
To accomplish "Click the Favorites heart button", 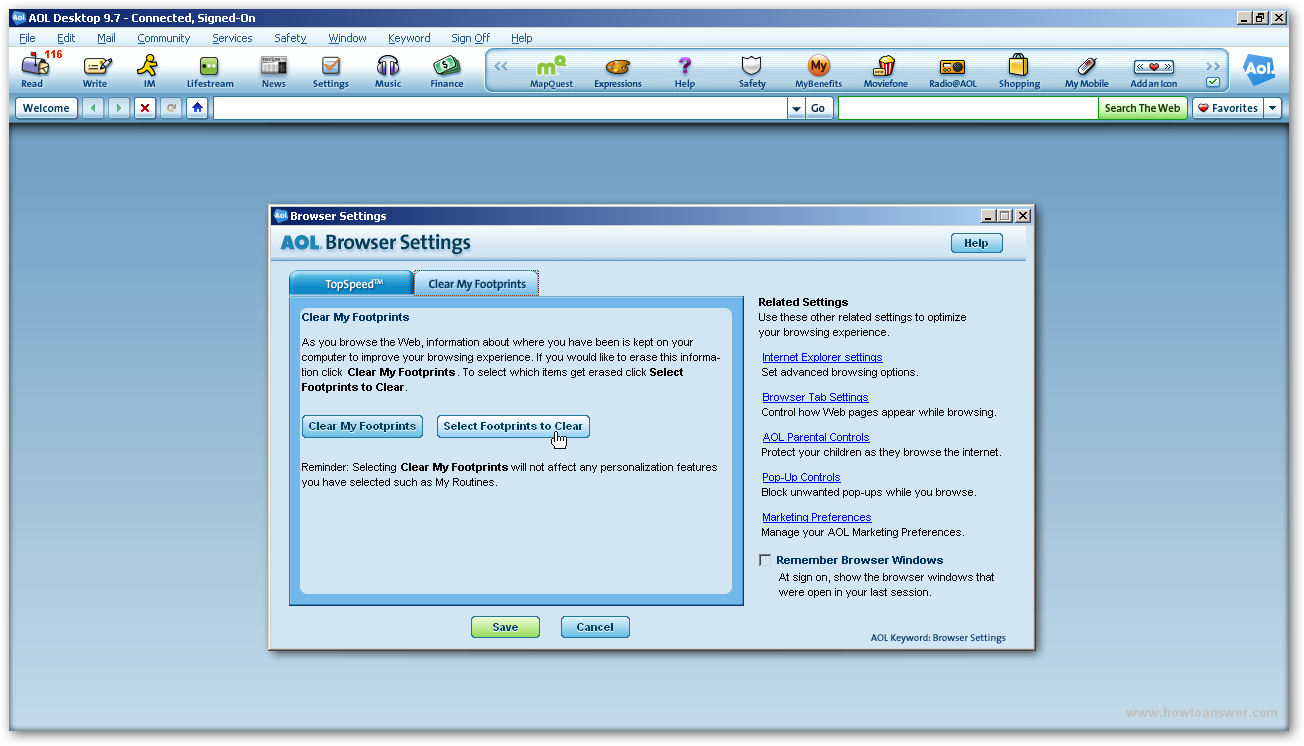I will tap(1228, 108).
